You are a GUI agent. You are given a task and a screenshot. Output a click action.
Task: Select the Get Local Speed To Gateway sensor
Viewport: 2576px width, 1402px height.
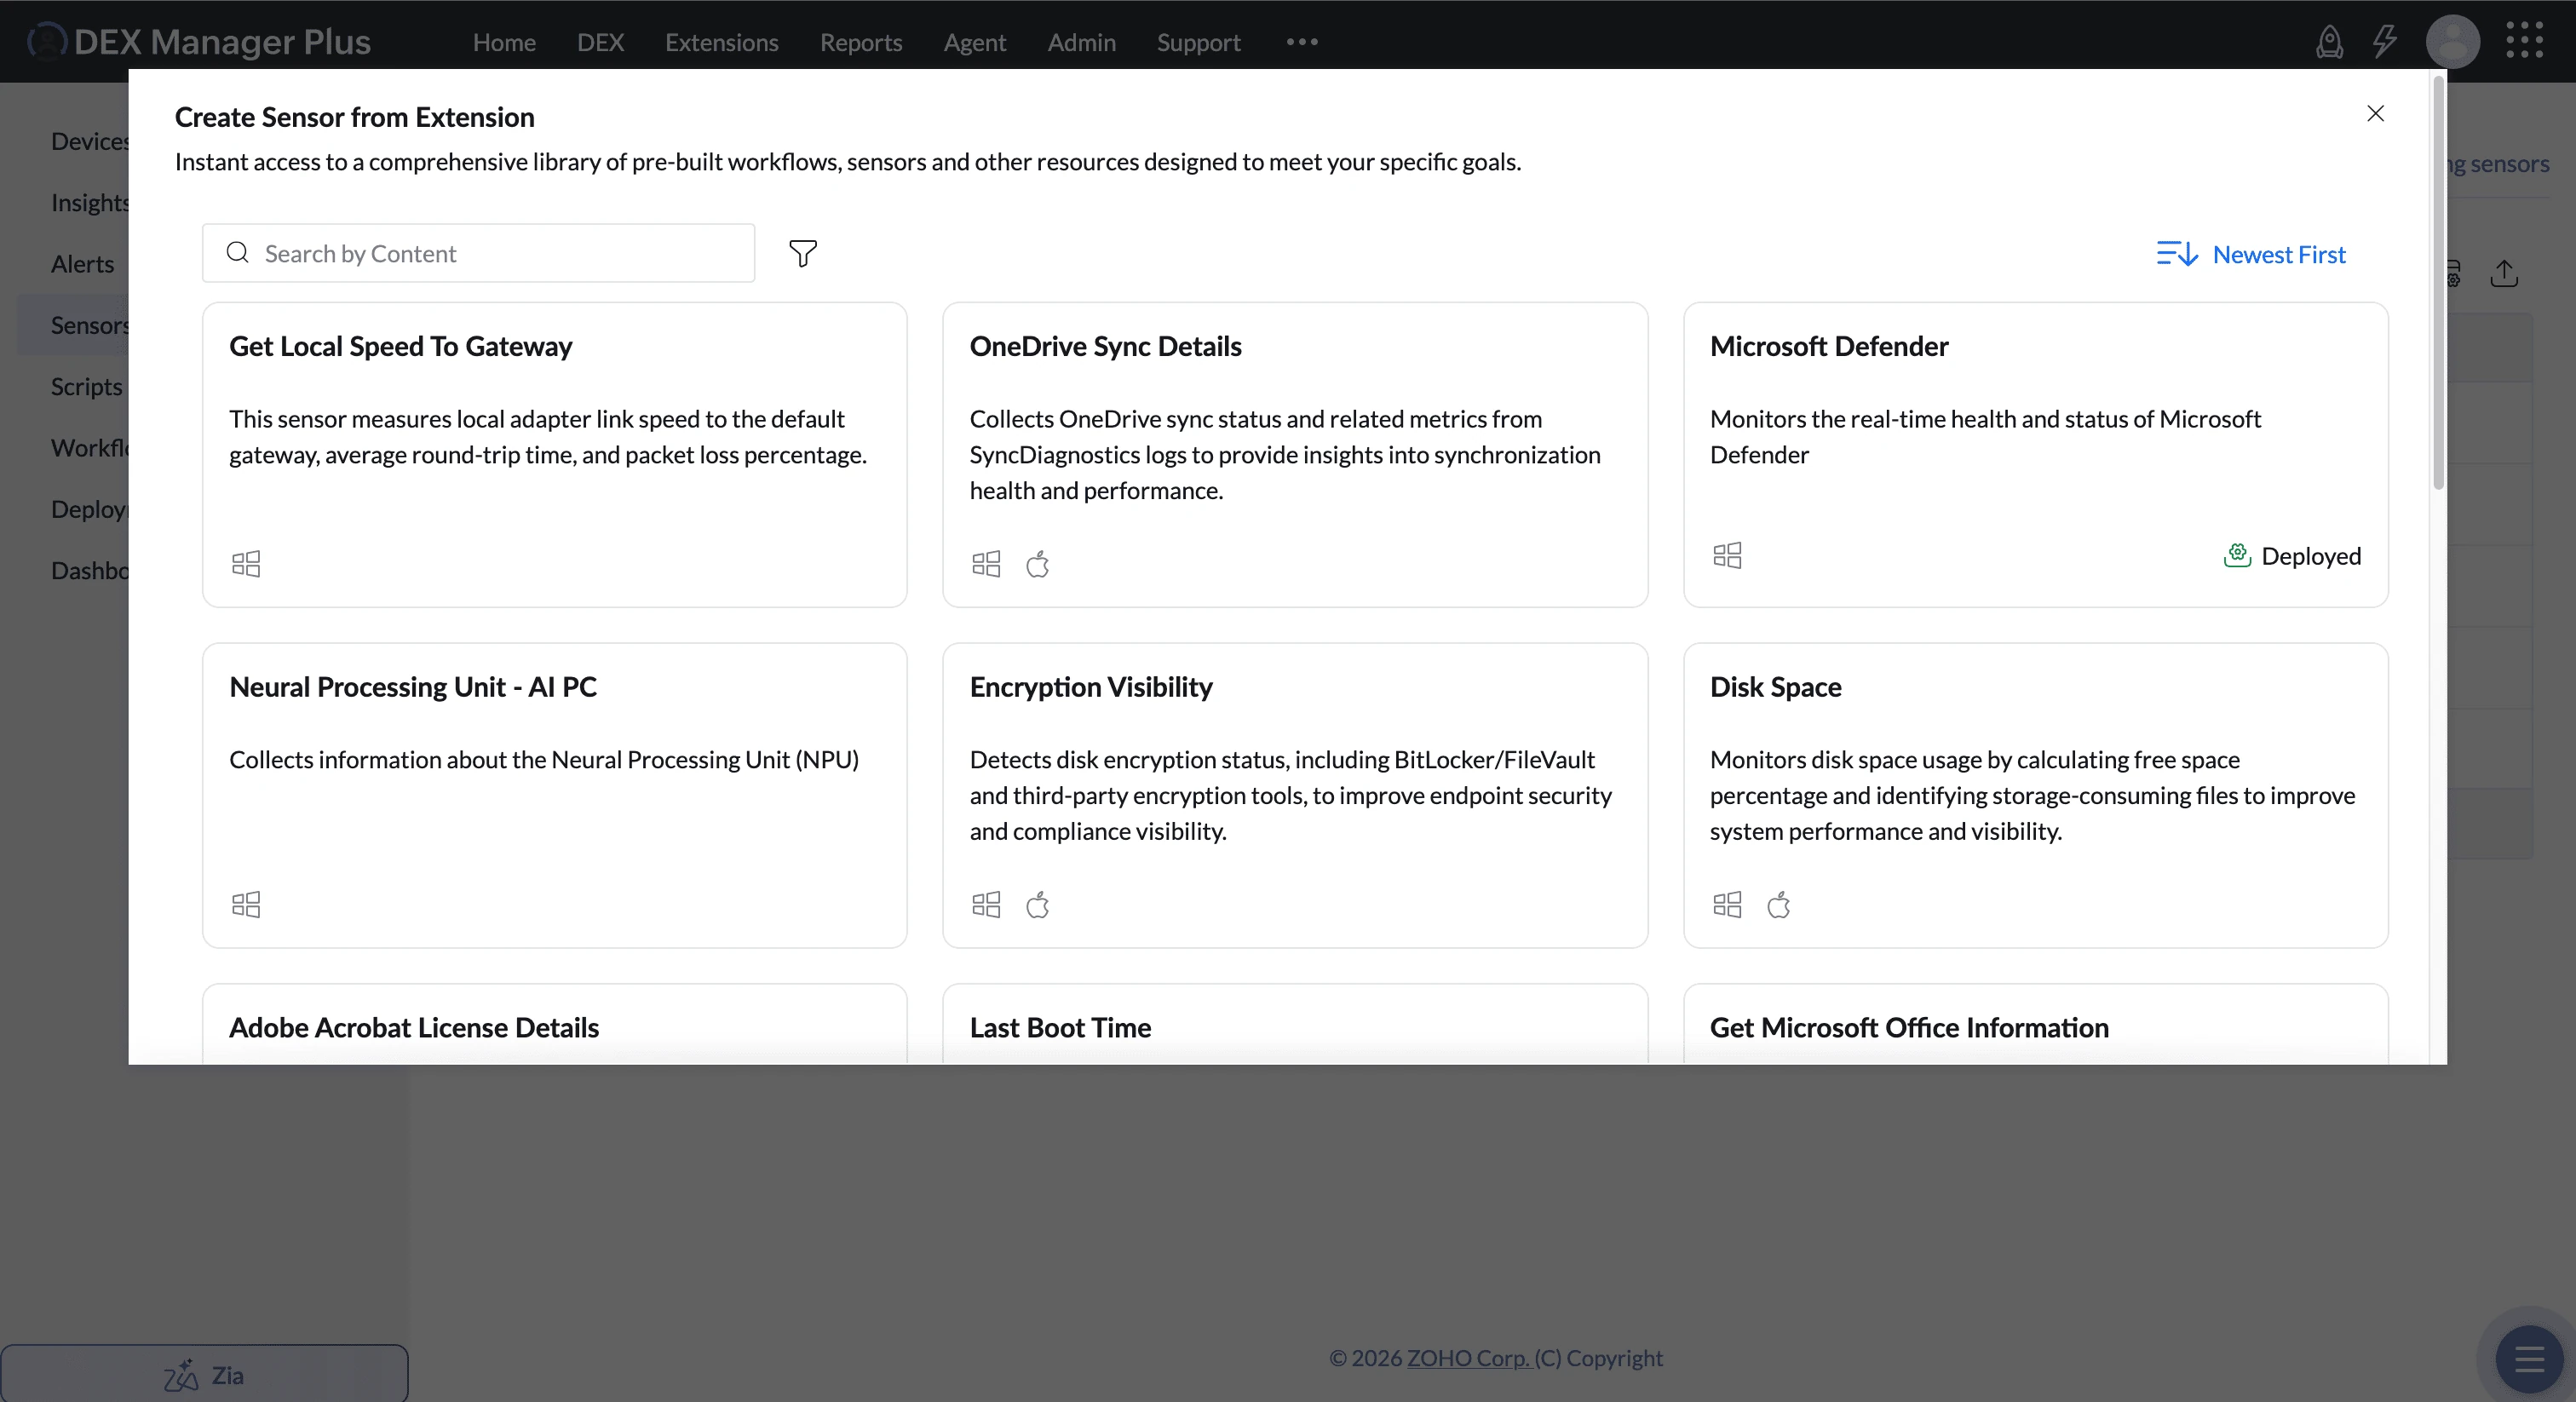click(x=554, y=454)
